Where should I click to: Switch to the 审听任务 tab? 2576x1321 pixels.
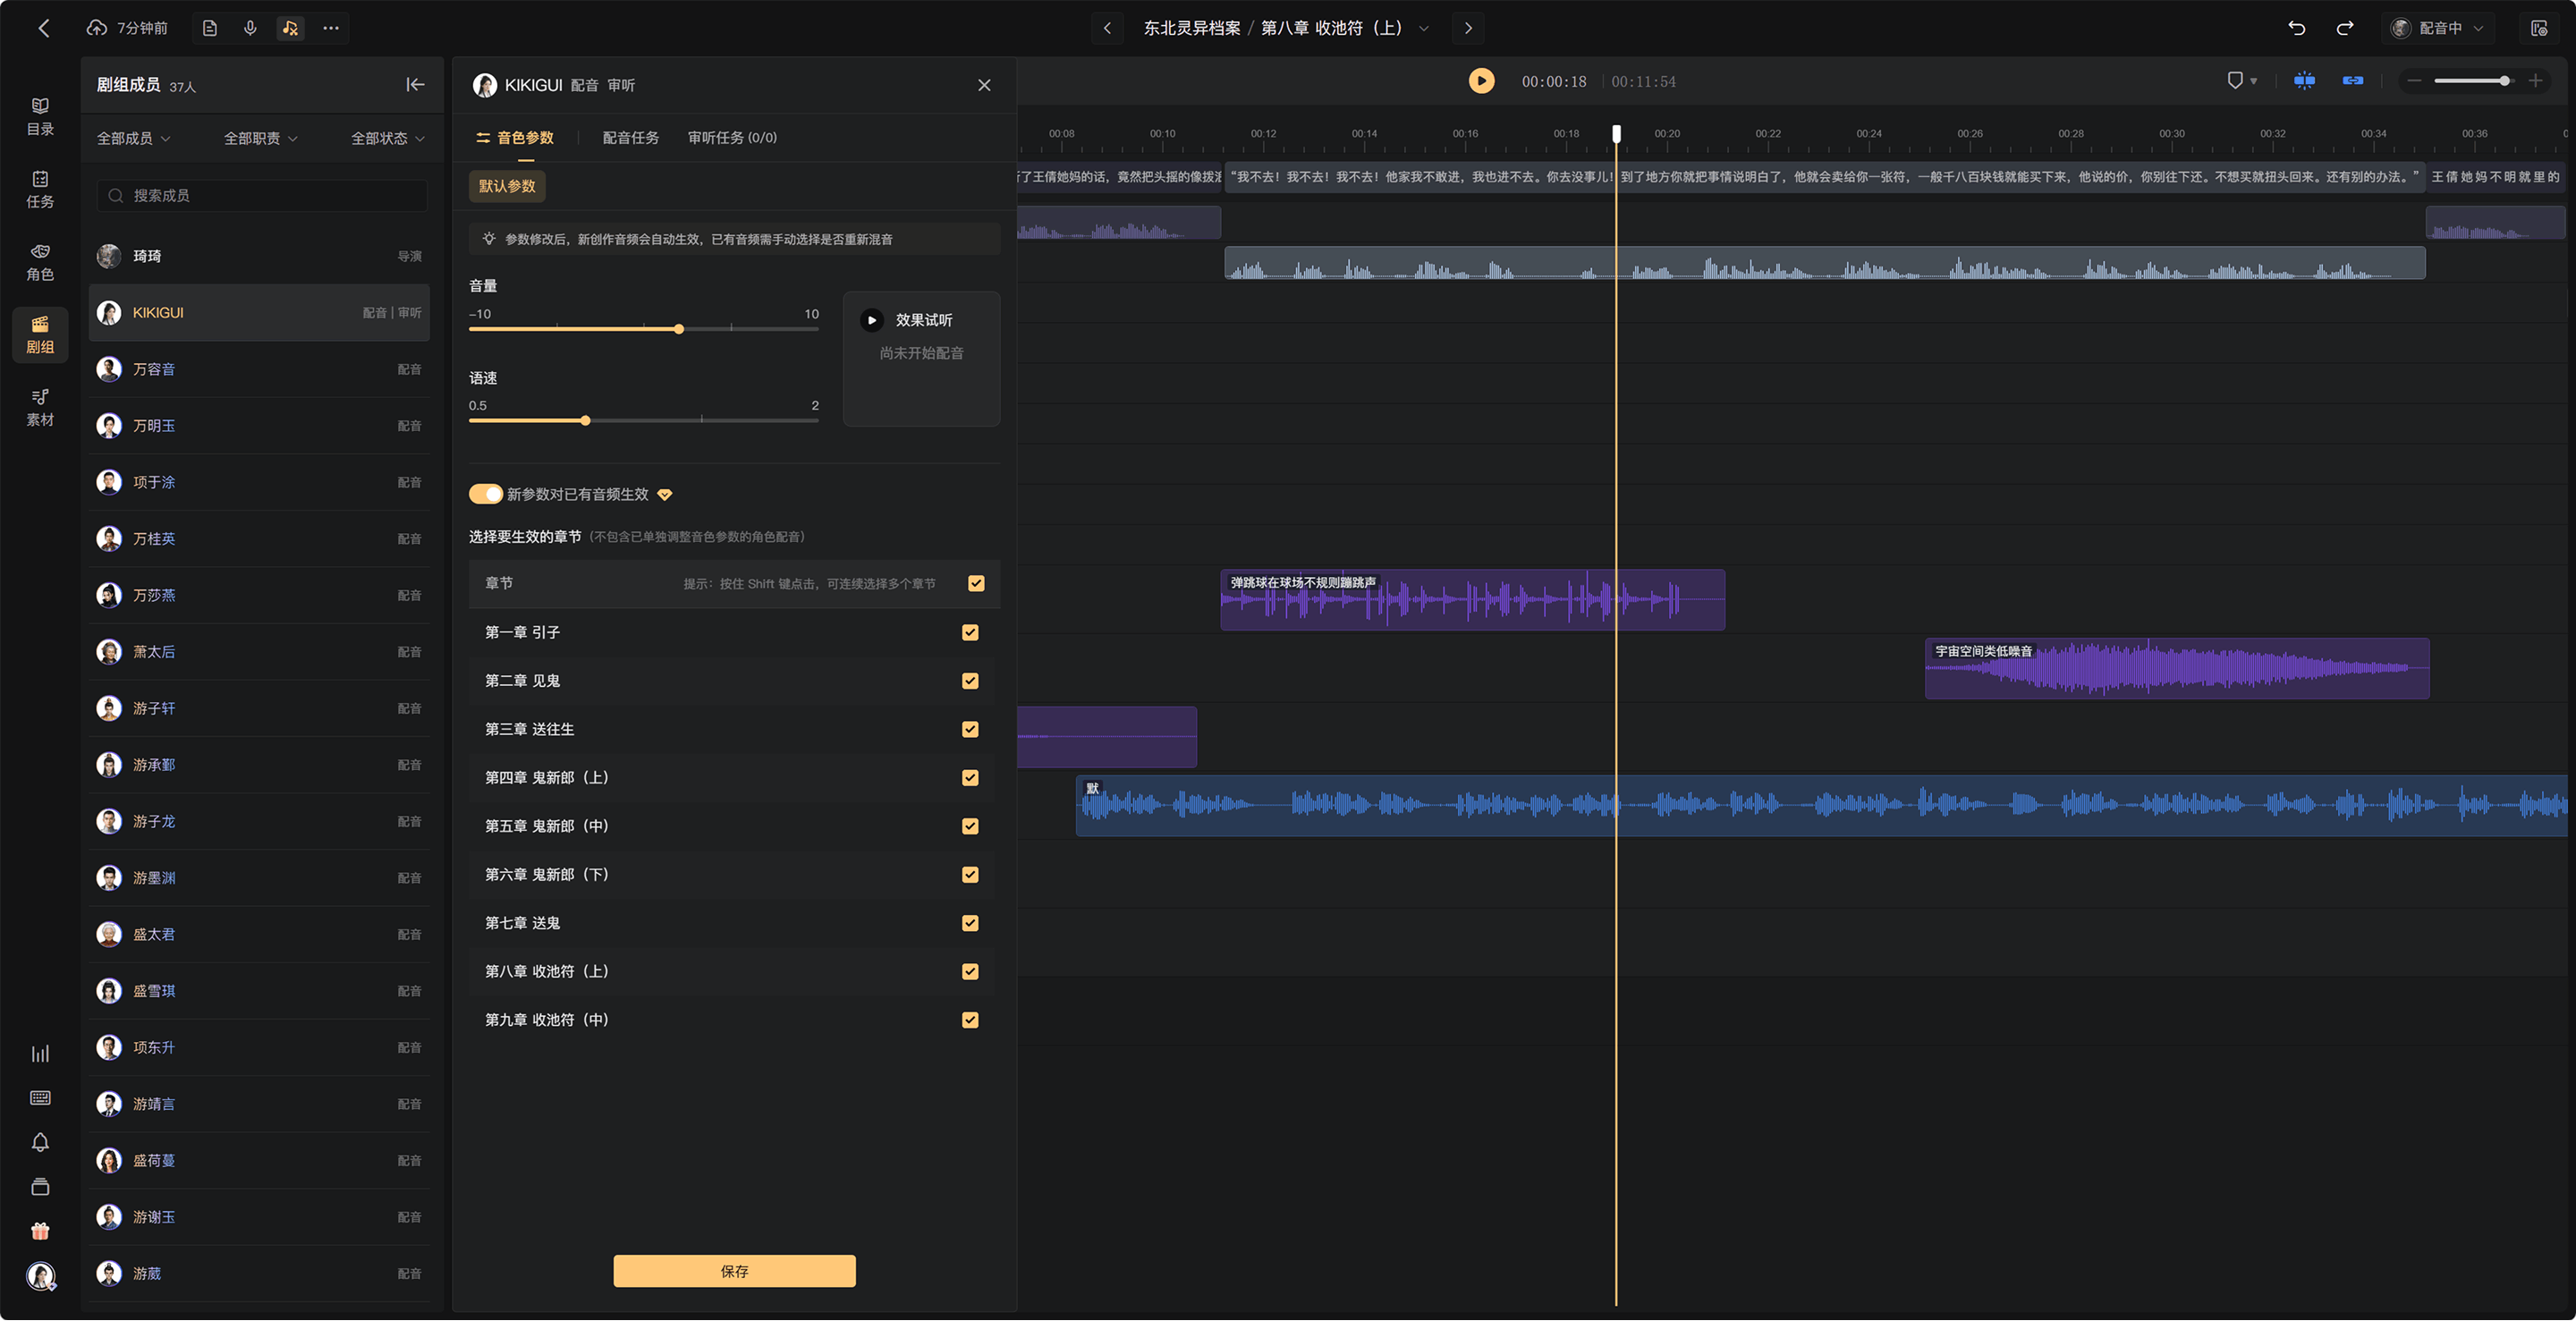[x=732, y=138]
